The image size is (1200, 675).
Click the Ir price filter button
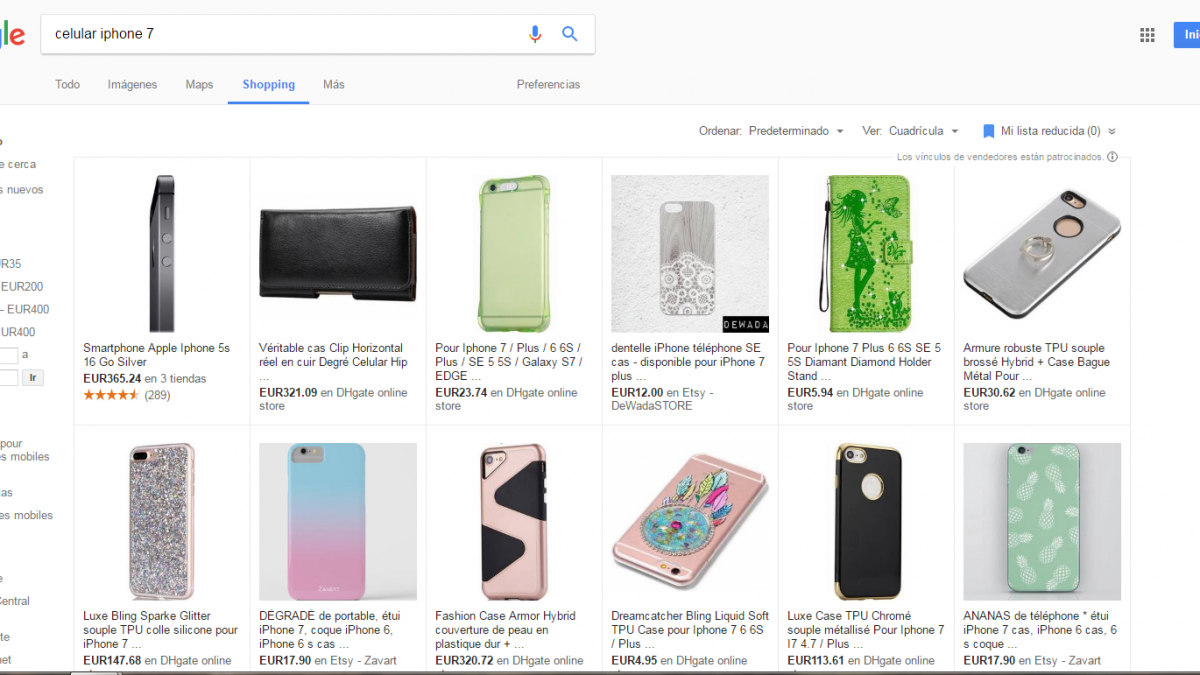coord(34,378)
